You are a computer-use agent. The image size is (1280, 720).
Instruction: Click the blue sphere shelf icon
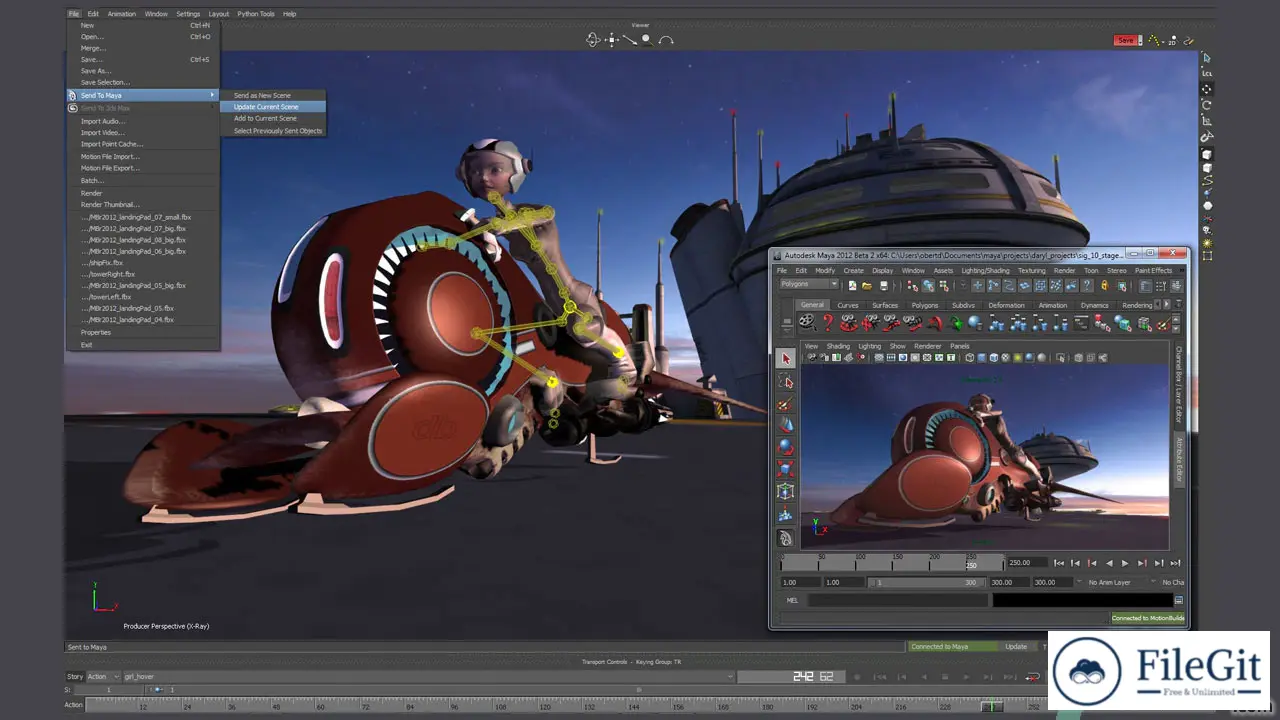975,322
